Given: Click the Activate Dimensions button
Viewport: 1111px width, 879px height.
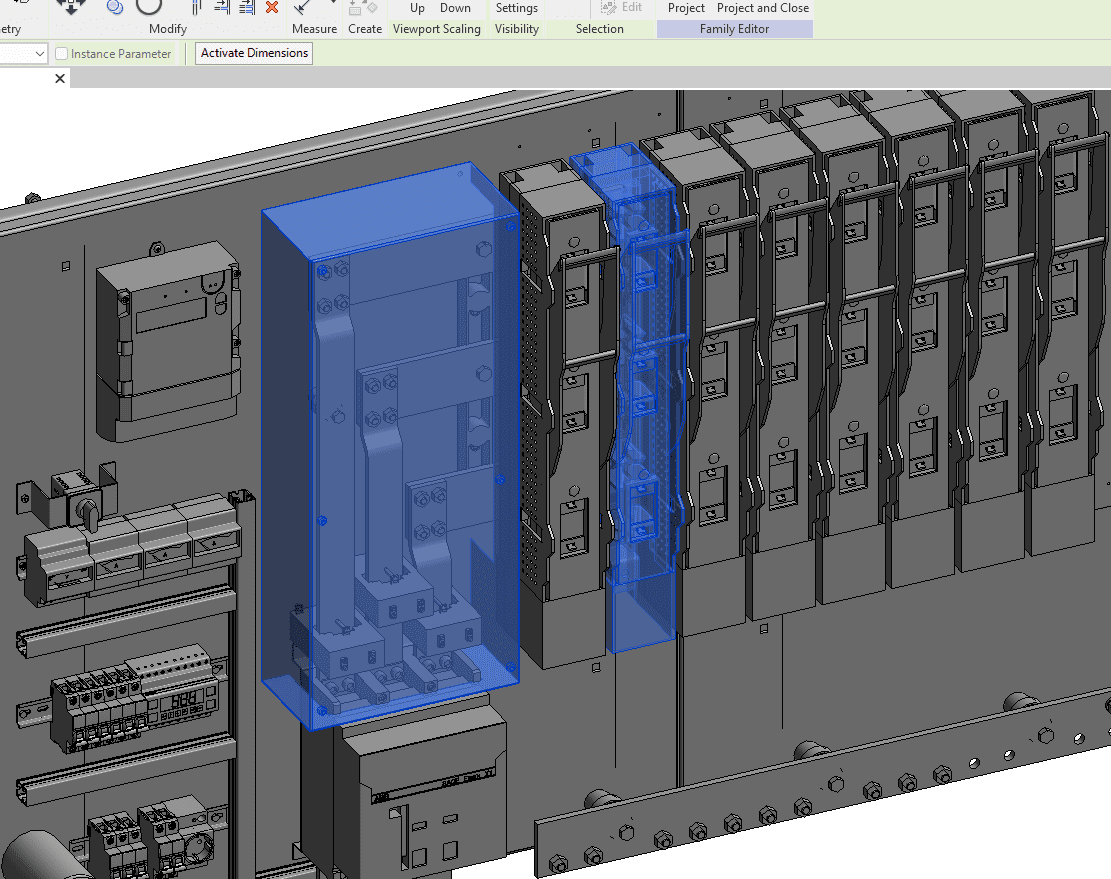Looking at the screenshot, I should click(x=254, y=53).
